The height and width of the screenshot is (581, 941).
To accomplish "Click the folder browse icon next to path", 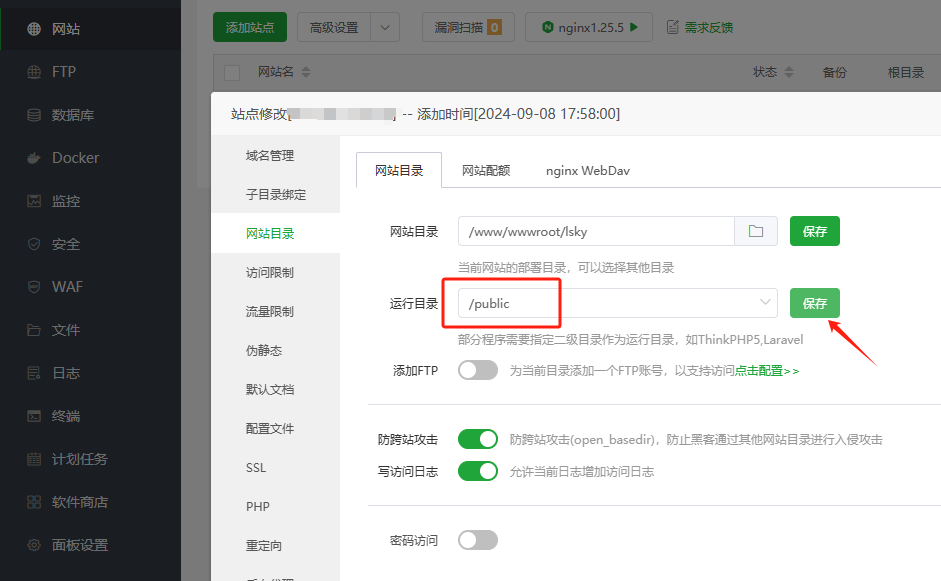I will pos(756,231).
